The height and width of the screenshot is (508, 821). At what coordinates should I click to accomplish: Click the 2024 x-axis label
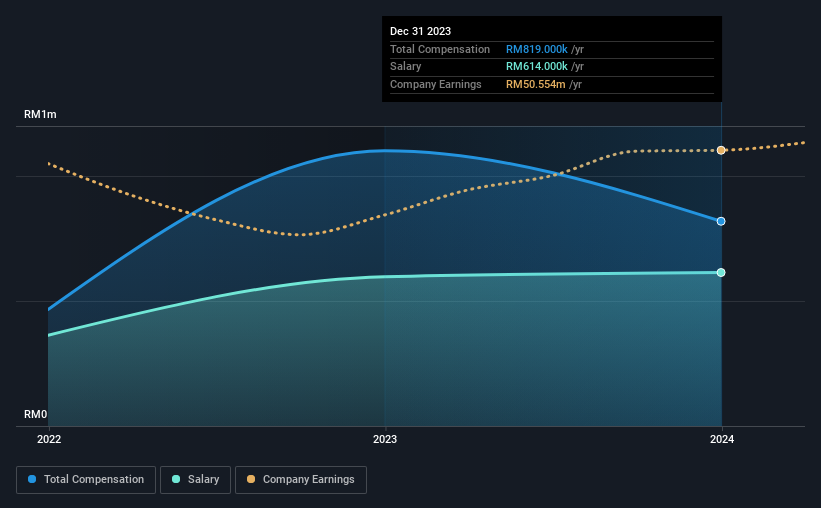(x=722, y=439)
